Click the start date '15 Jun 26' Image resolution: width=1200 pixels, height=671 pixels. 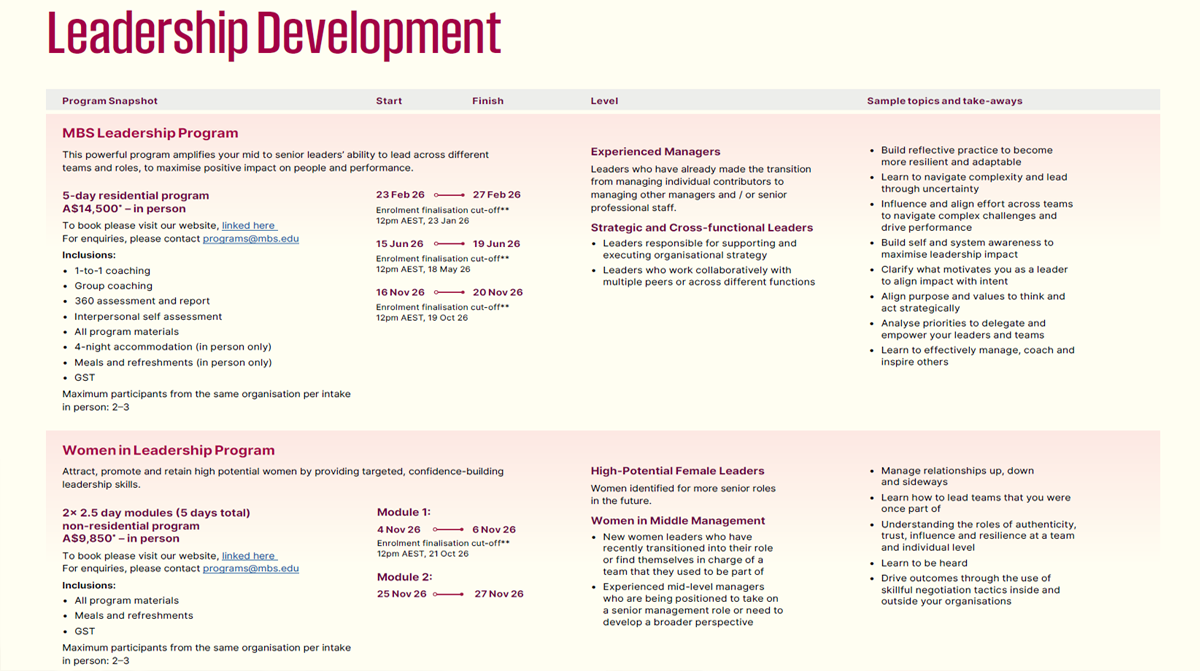pos(400,244)
